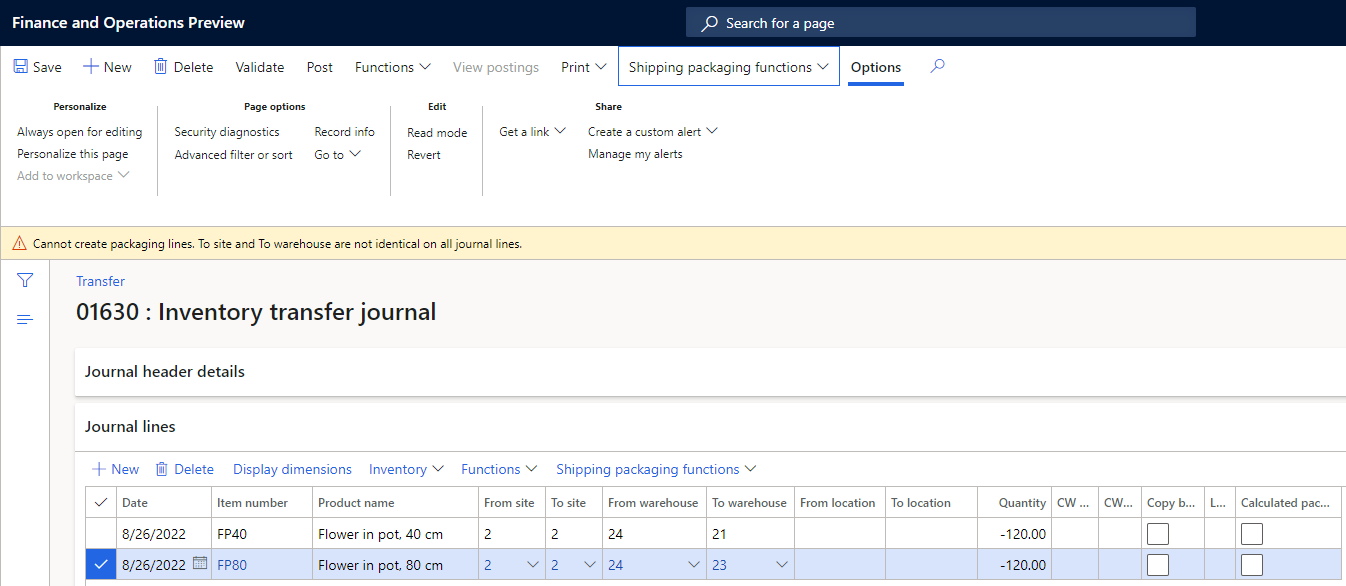Open the Functions menu in top action bar

(x=392, y=67)
